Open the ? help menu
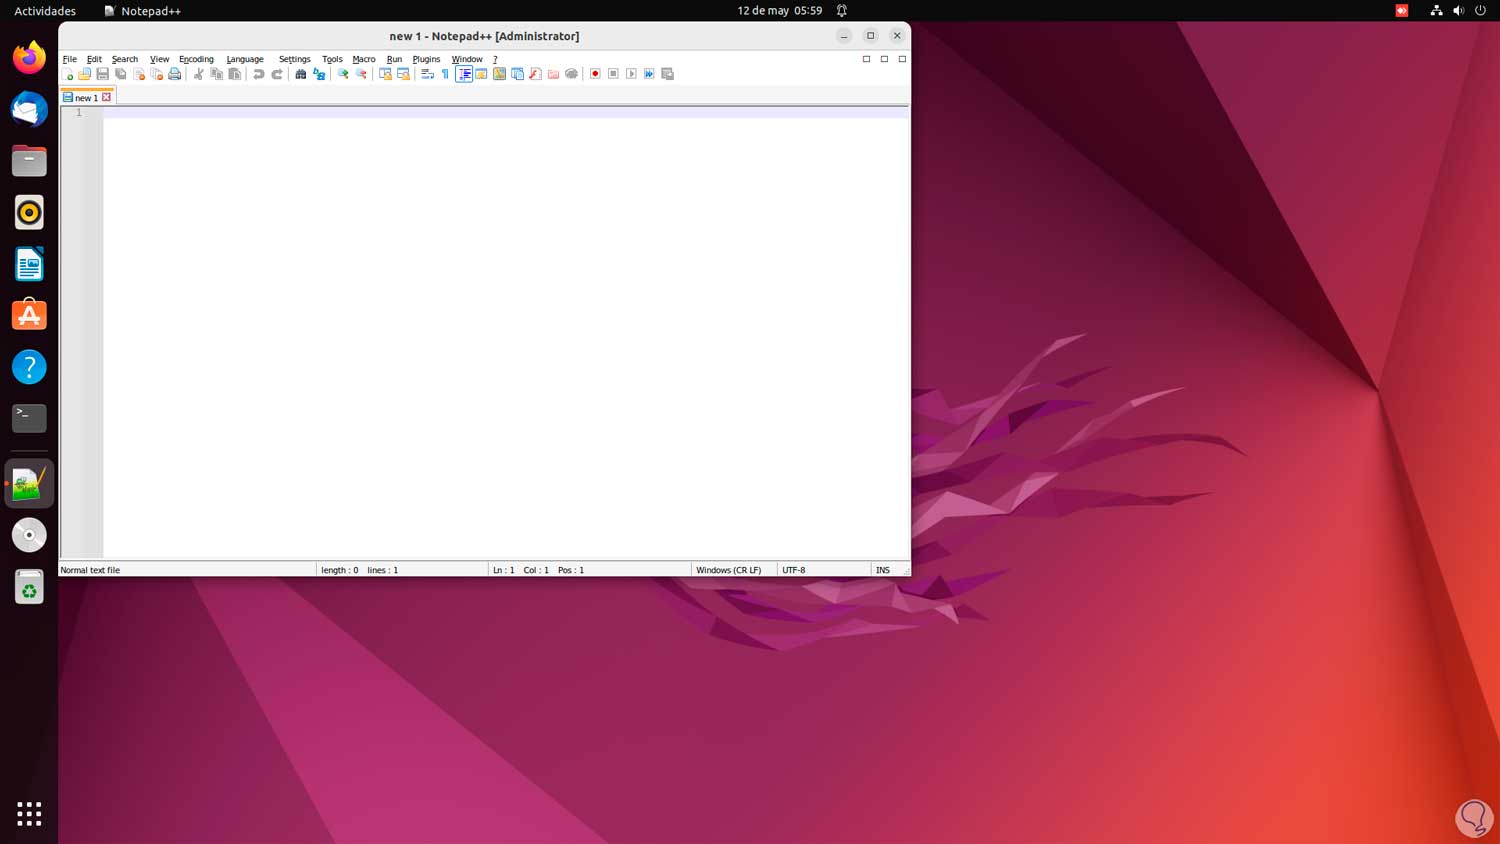The image size is (1500, 844). coord(495,59)
